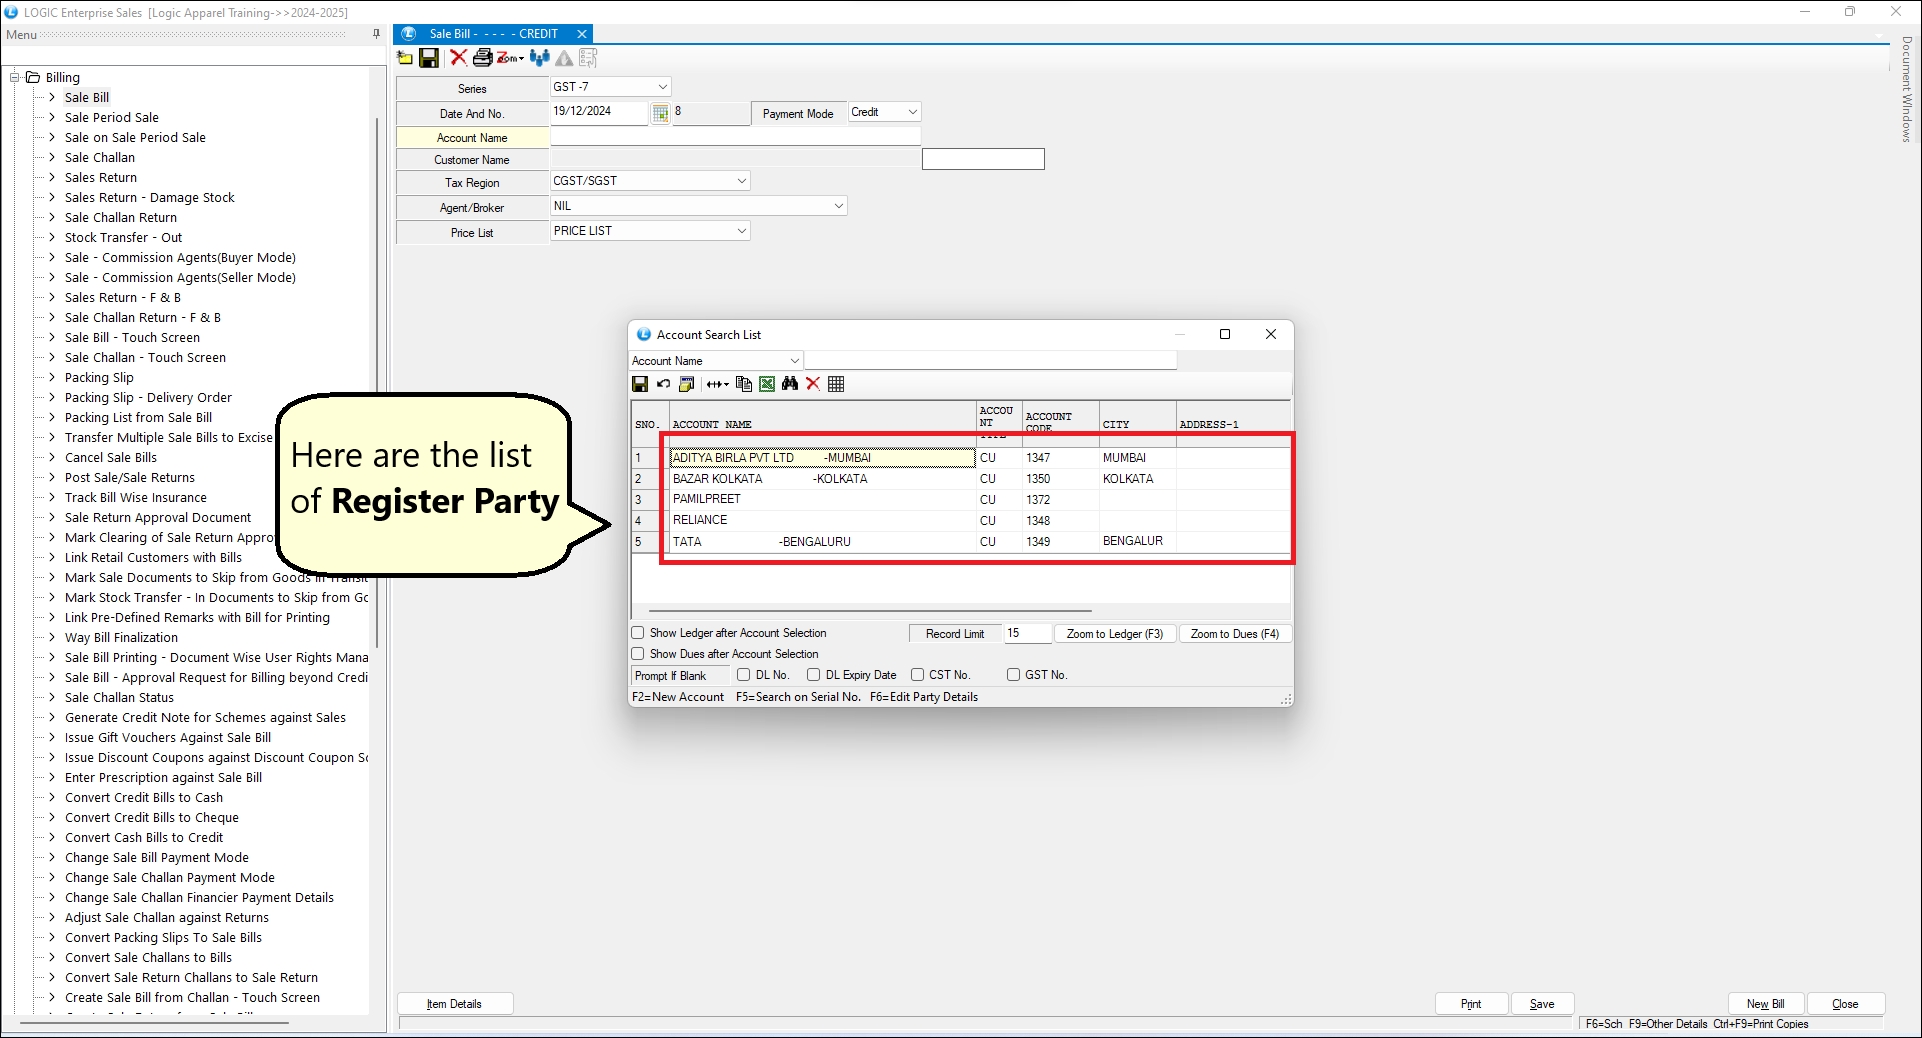Tick Show Dues after Account Selection checkbox
1922x1038 pixels.
pos(638,654)
